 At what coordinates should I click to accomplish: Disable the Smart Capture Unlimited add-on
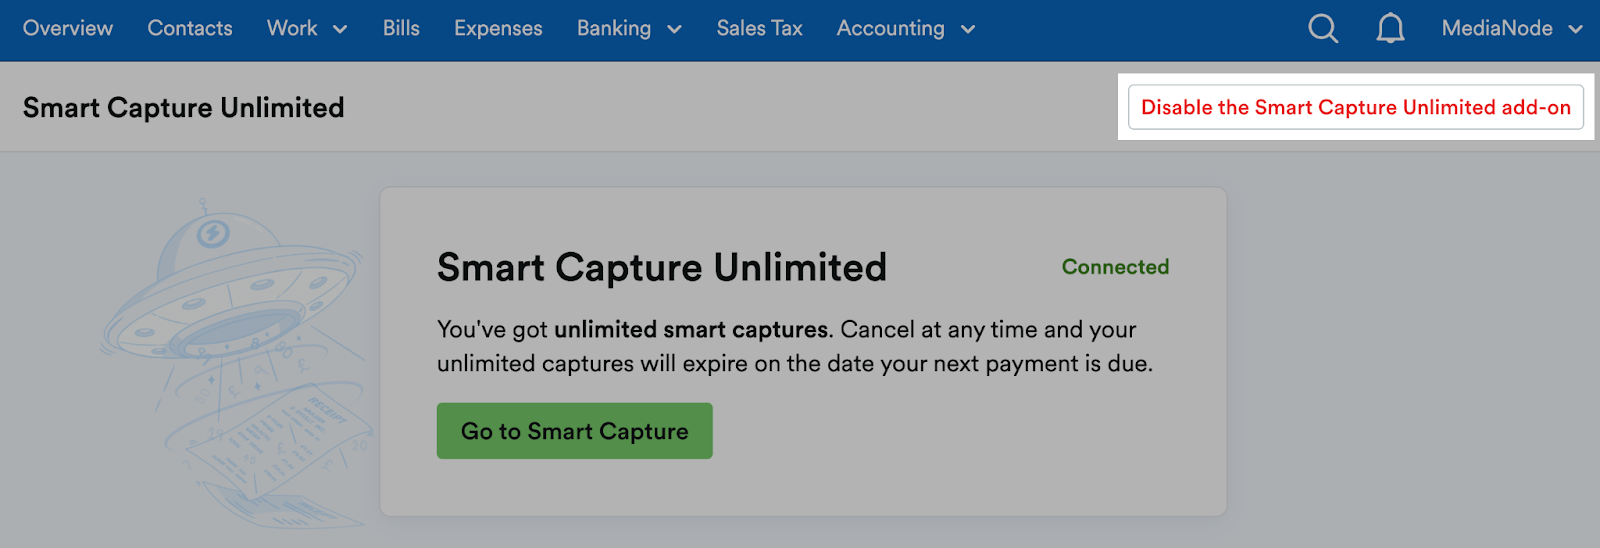pos(1355,107)
